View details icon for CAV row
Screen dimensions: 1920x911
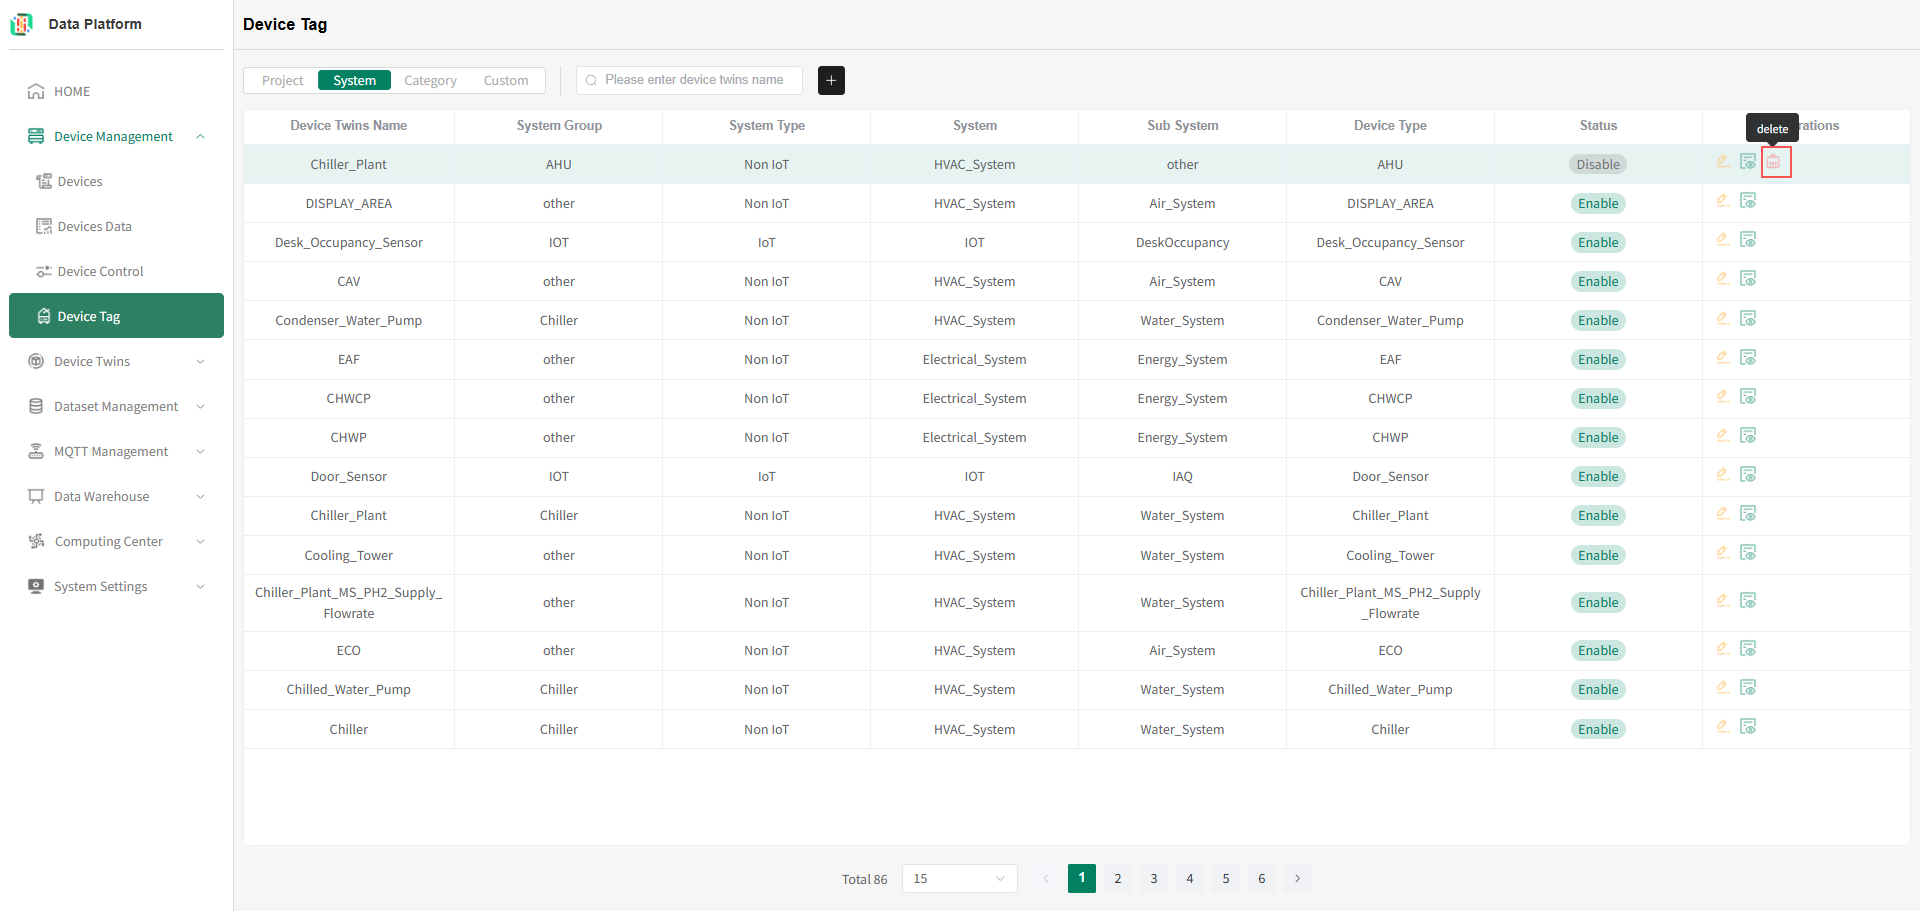click(x=1748, y=278)
